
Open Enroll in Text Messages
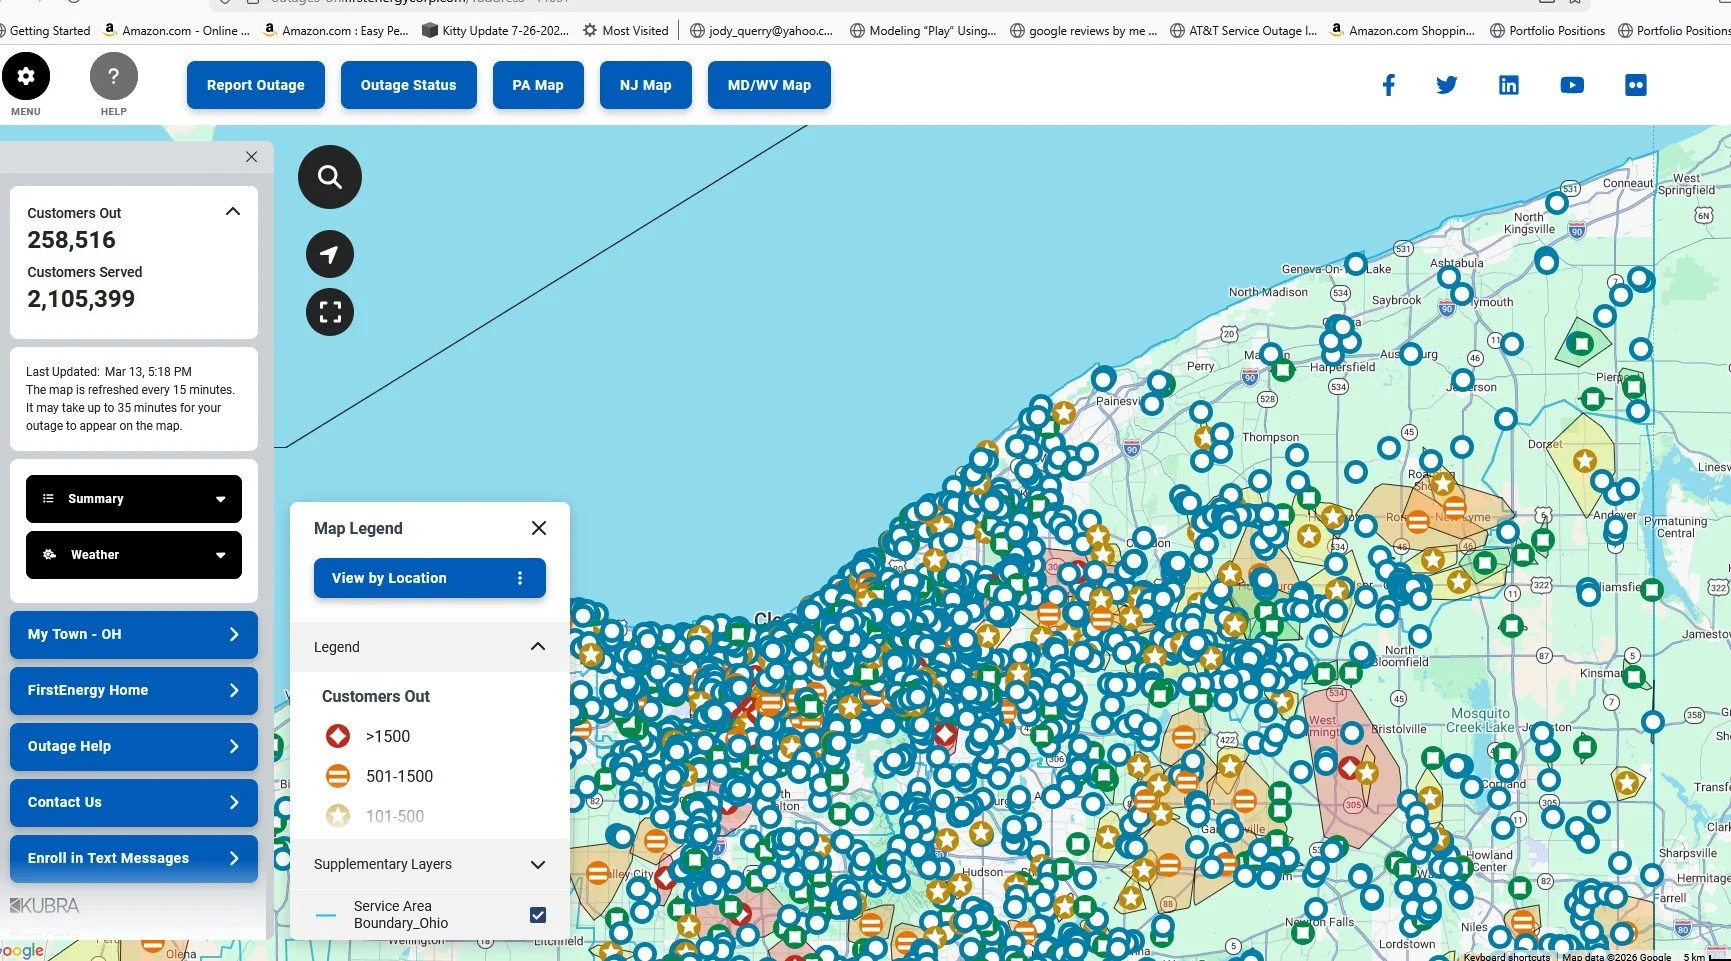pos(134,858)
